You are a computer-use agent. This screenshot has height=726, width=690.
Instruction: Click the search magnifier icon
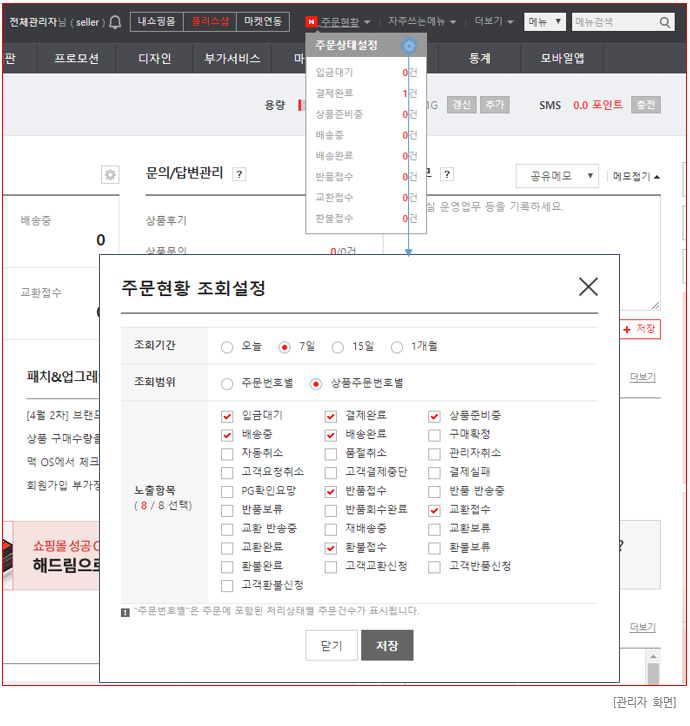(666, 22)
